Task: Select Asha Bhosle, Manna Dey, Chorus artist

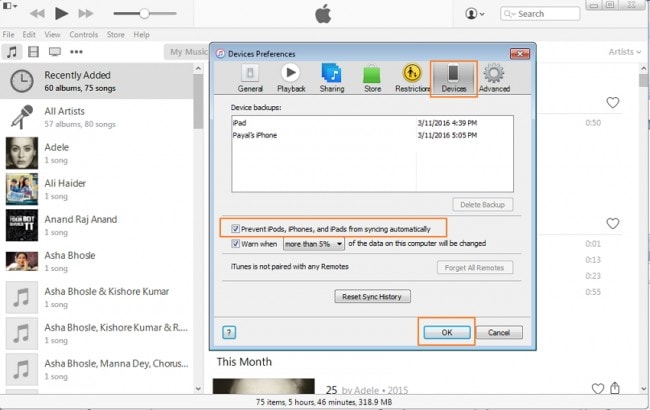Action: [97, 369]
